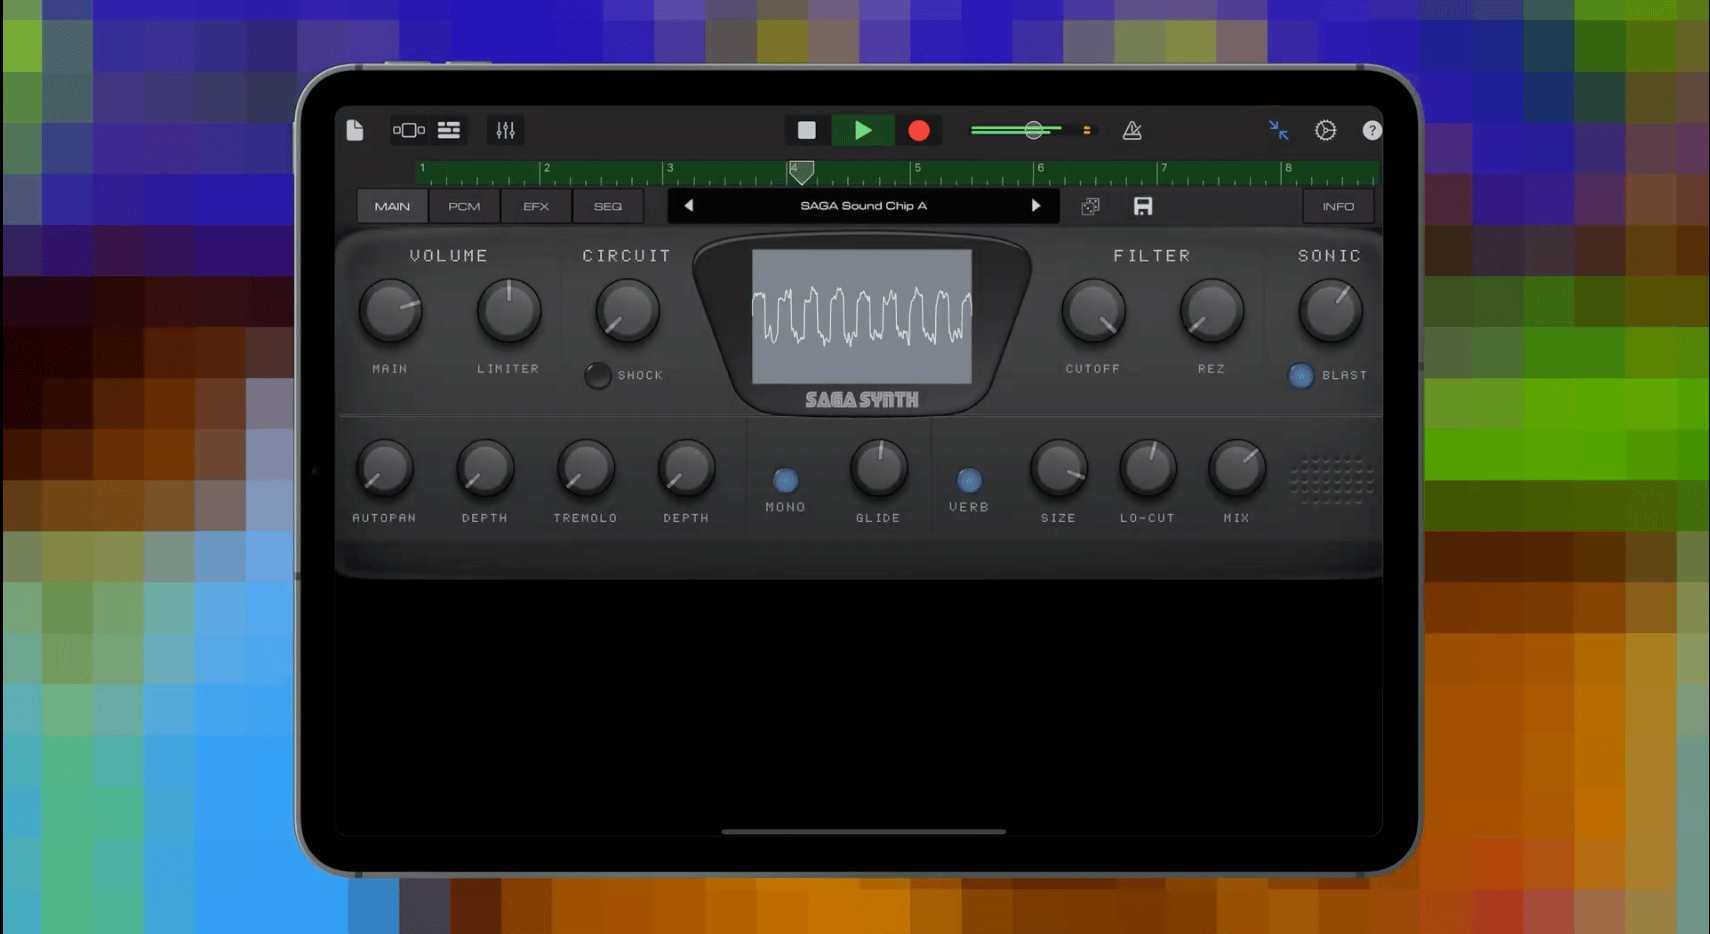Open the SAGA Sound Chip A preset list
The image size is (1710, 934).
click(x=863, y=205)
